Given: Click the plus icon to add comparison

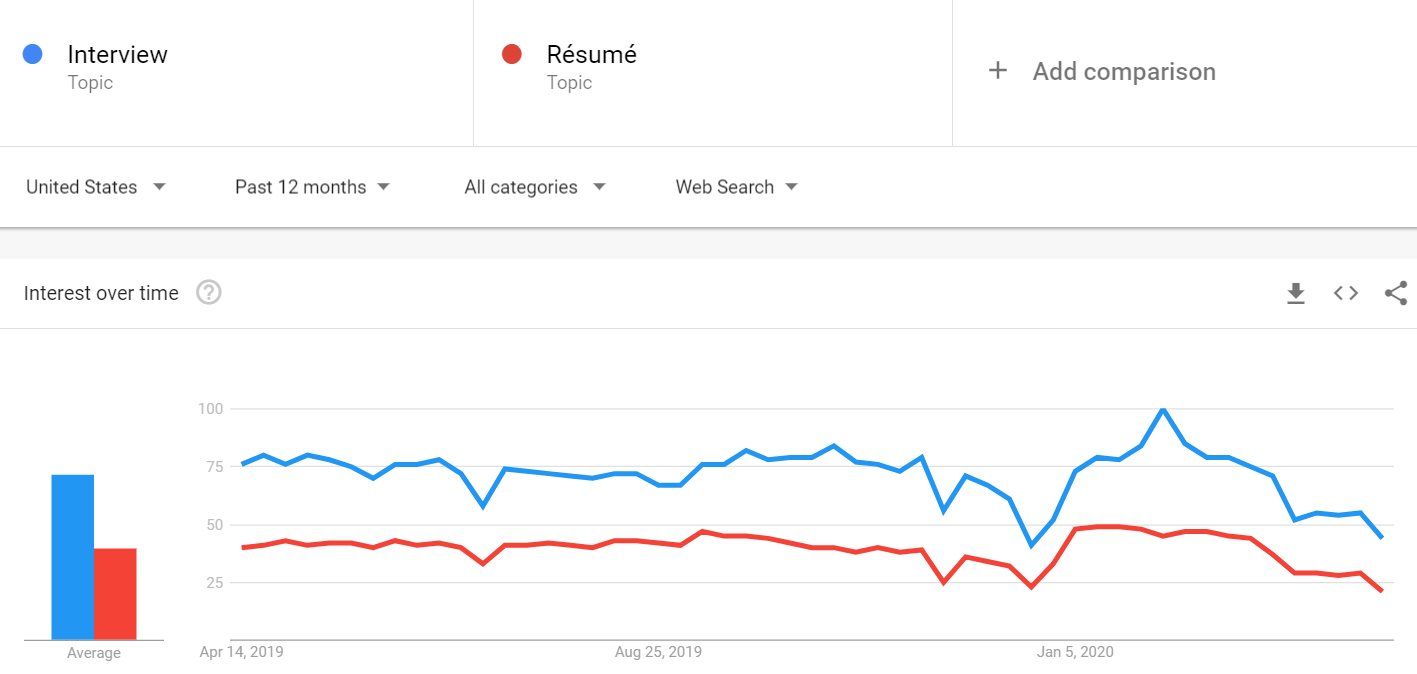Looking at the screenshot, I should (x=997, y=71).
